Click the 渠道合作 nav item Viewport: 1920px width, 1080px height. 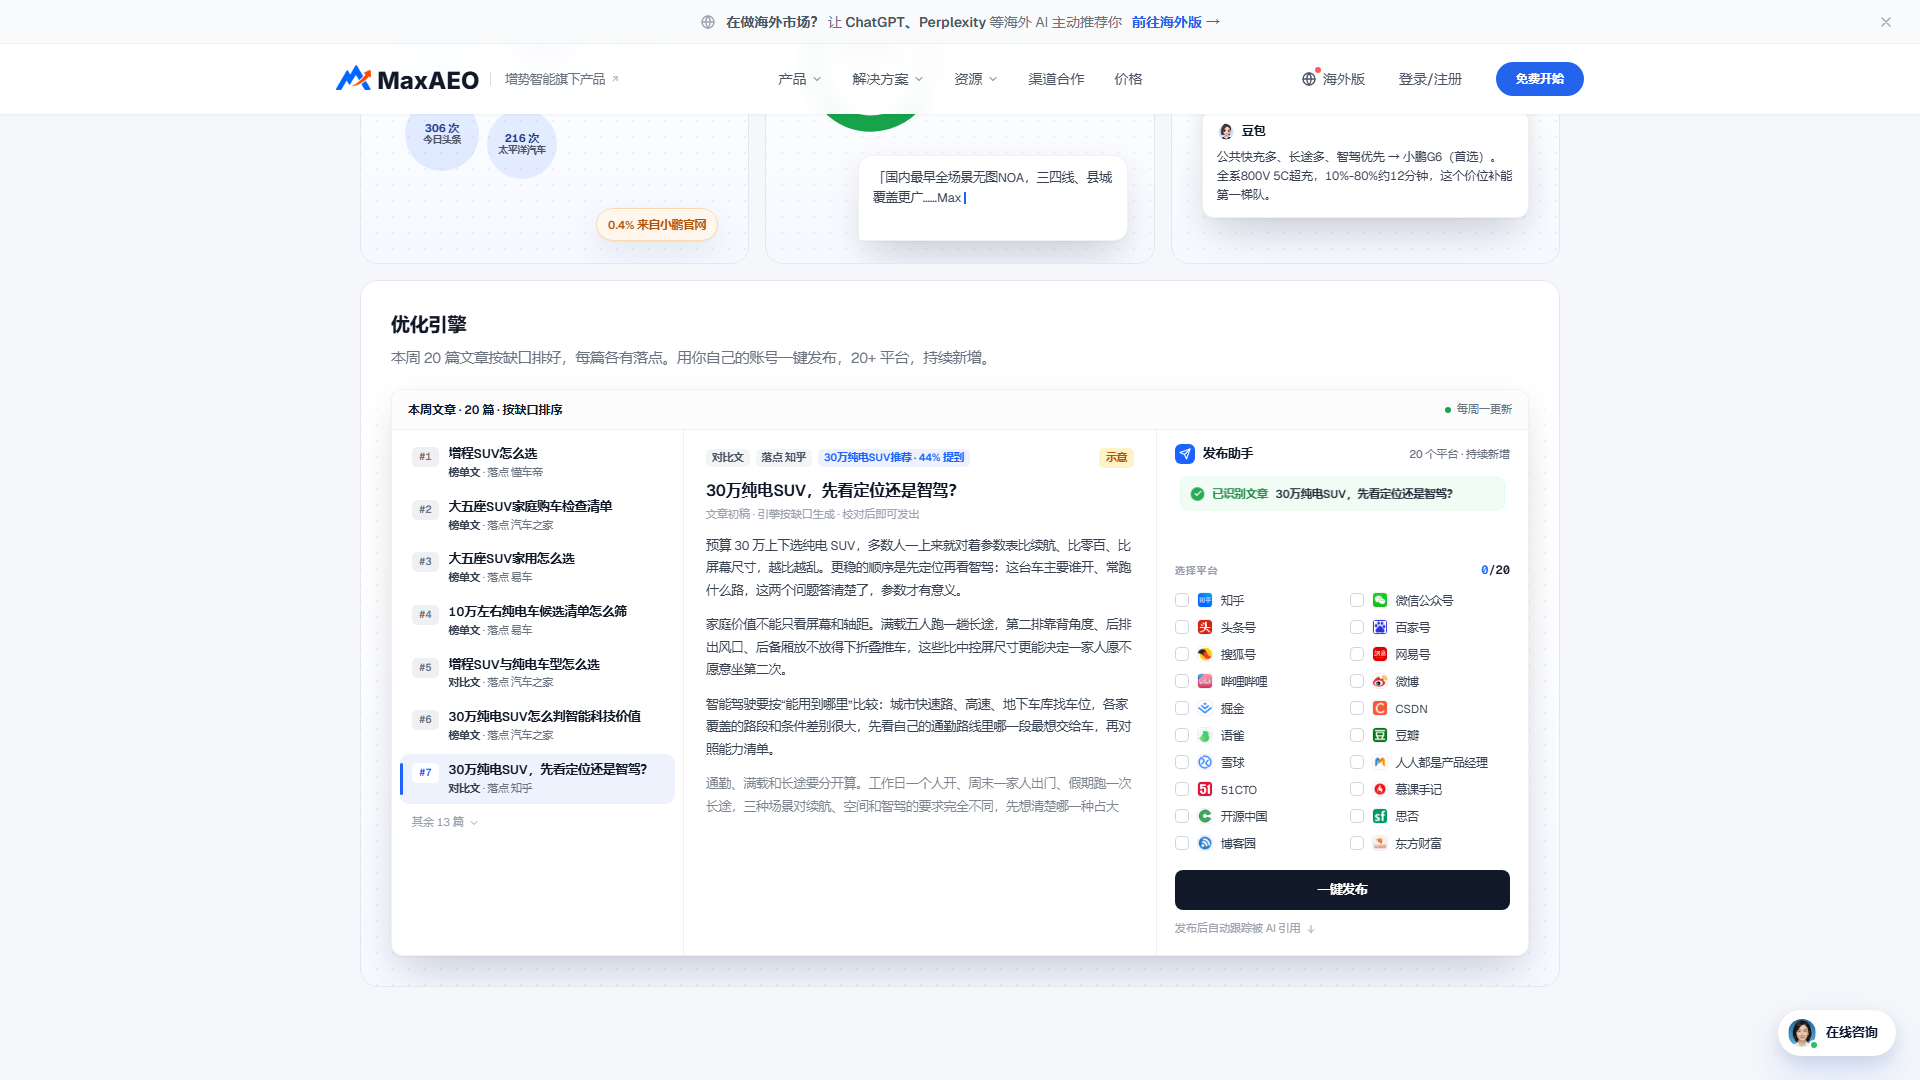[1056, 79]
